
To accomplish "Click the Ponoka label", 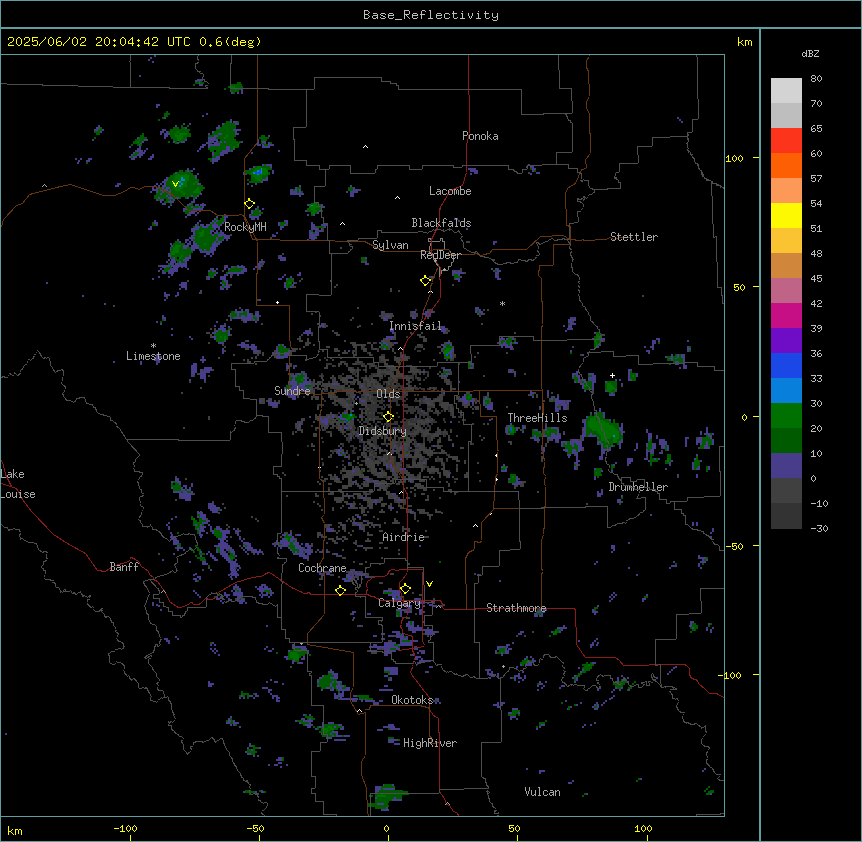I will [480, 136].
